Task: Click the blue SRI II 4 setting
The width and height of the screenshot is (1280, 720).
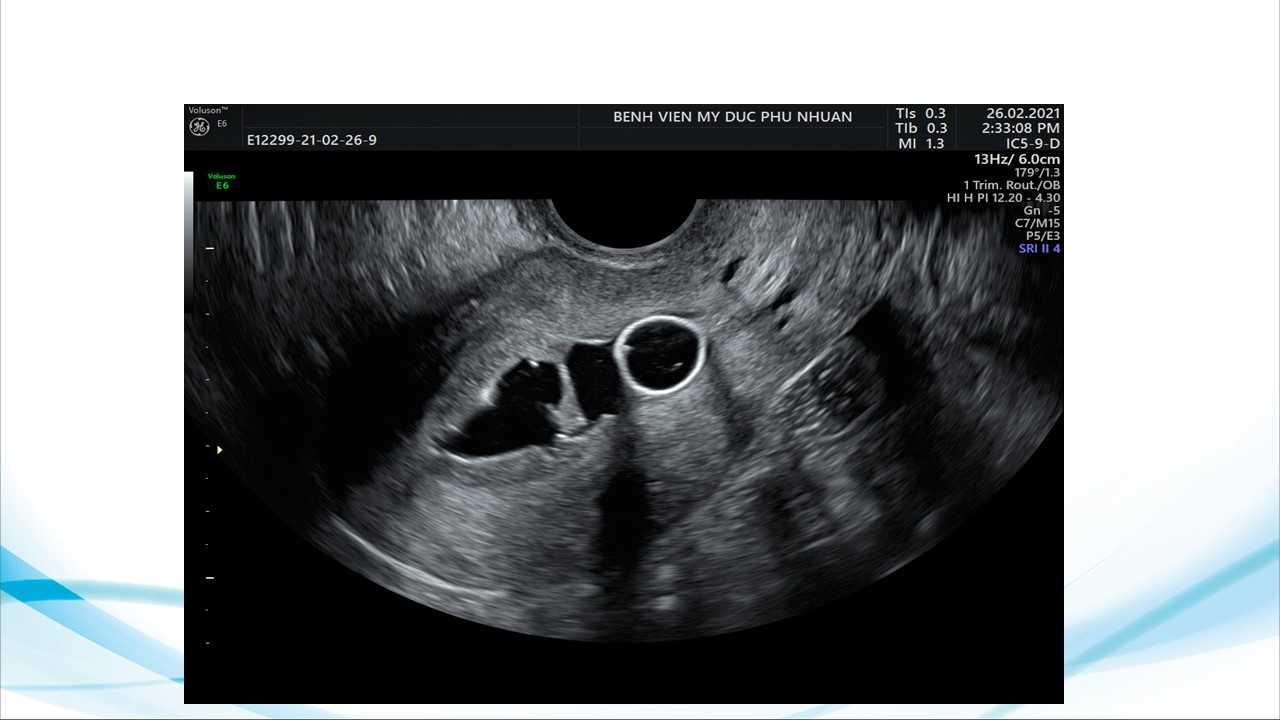Action: 1039,249
